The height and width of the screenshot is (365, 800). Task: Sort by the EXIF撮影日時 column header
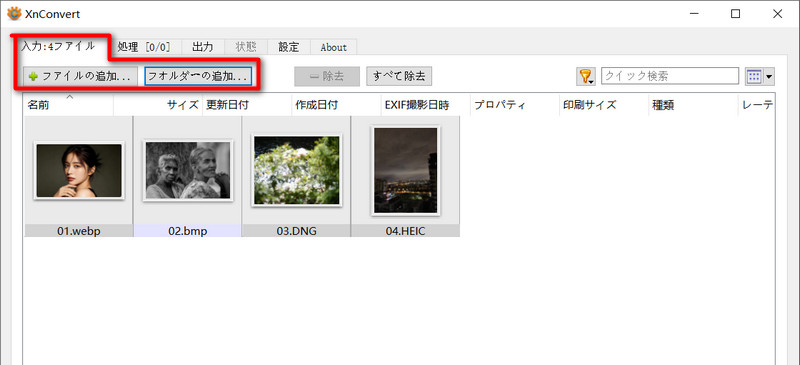click(x=426, y=105)
